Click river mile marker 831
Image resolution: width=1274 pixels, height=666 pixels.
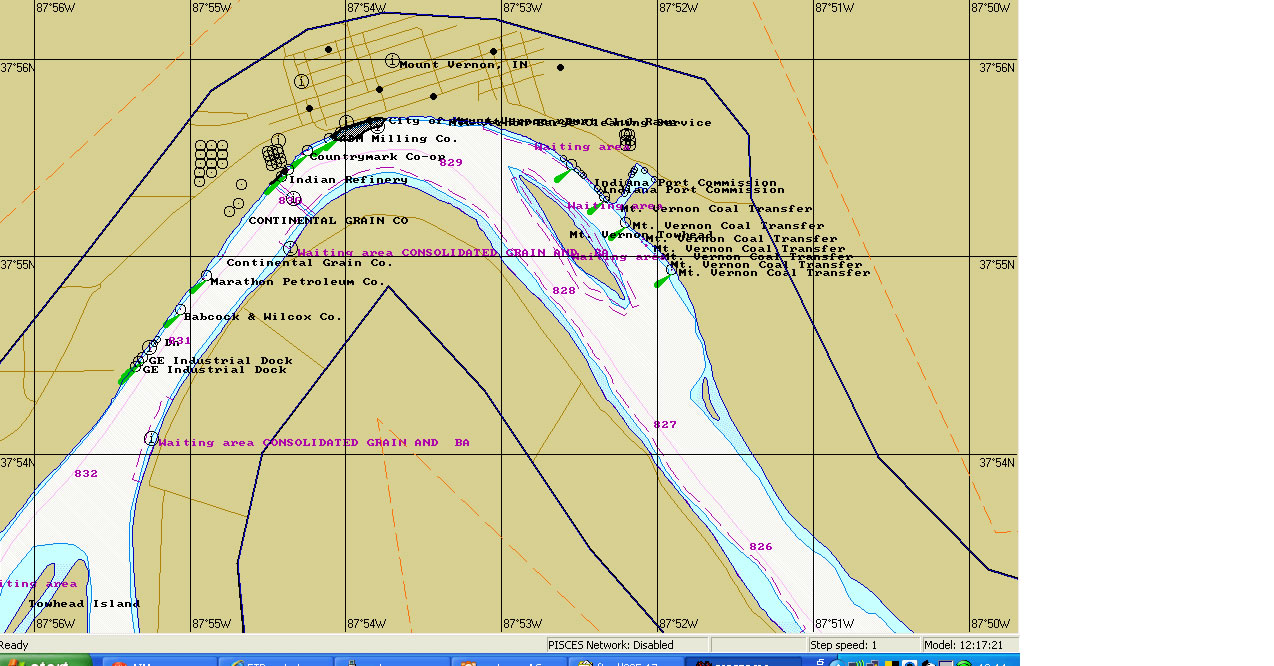178,341
